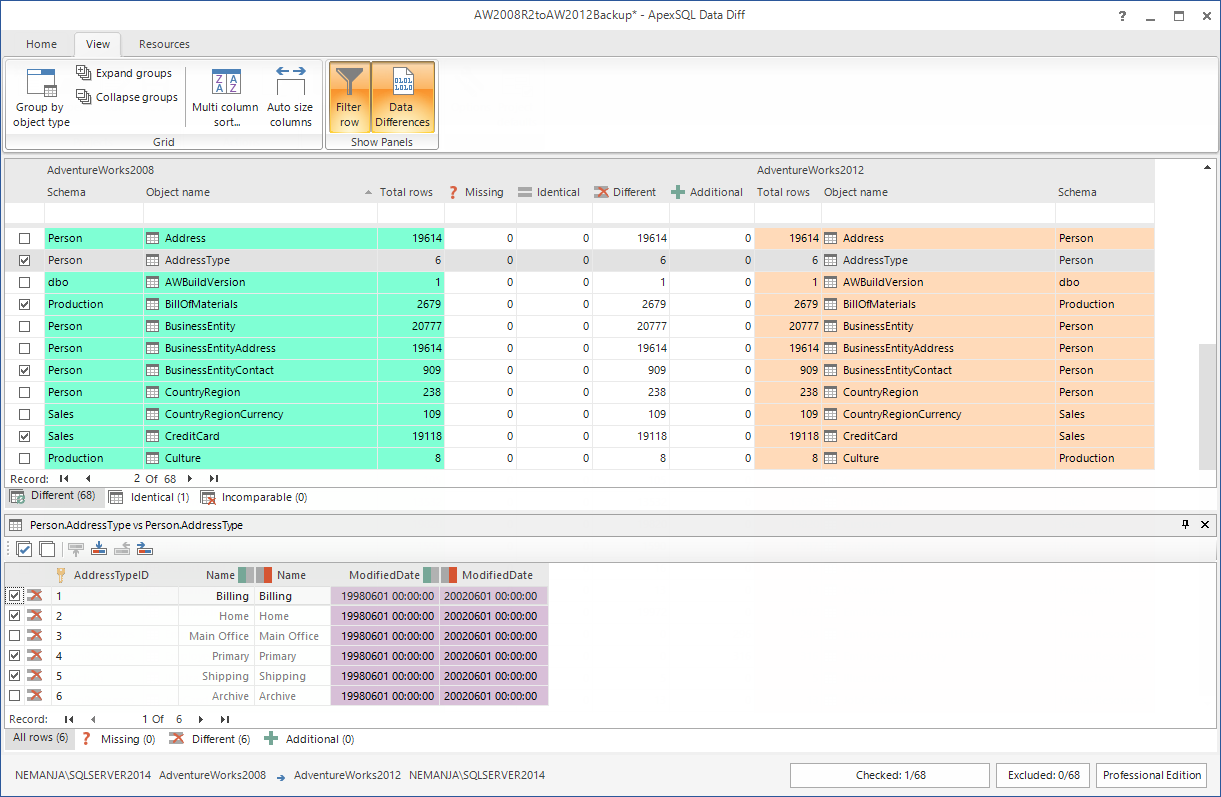Uncheck the Shipping row checkbox

15,676
